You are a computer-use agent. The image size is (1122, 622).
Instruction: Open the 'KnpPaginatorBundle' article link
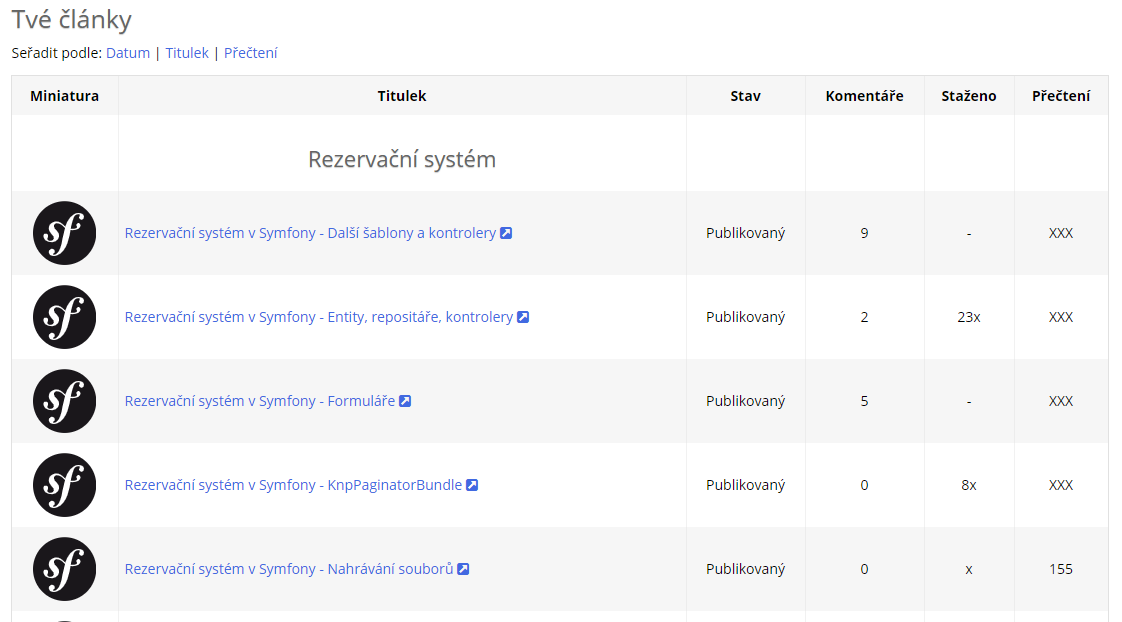pyautogui.click(x=293, y=485)
